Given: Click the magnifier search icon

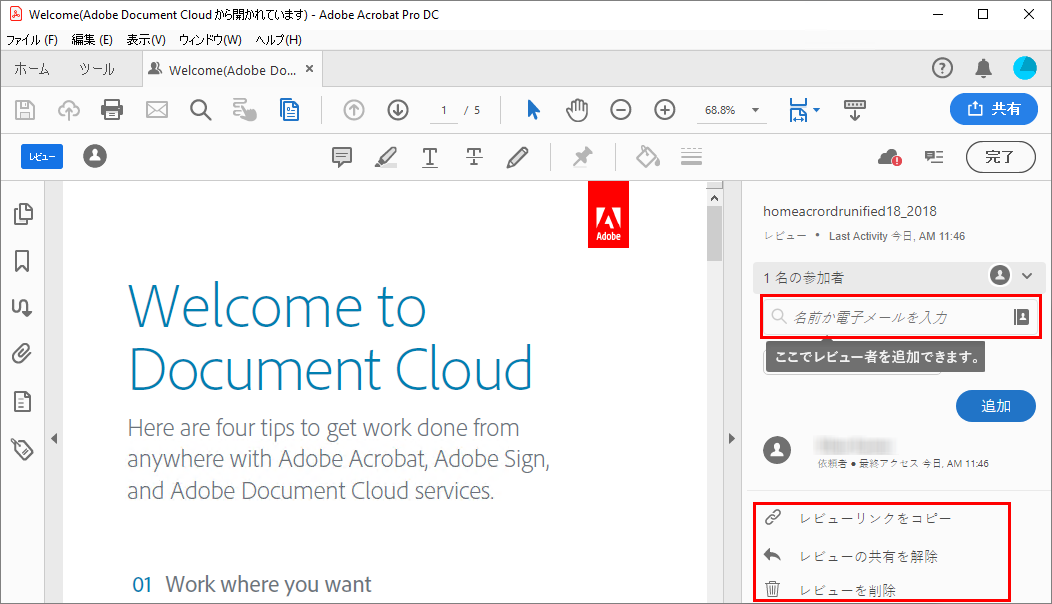Looking at the screenshot, I should point(201,110).
